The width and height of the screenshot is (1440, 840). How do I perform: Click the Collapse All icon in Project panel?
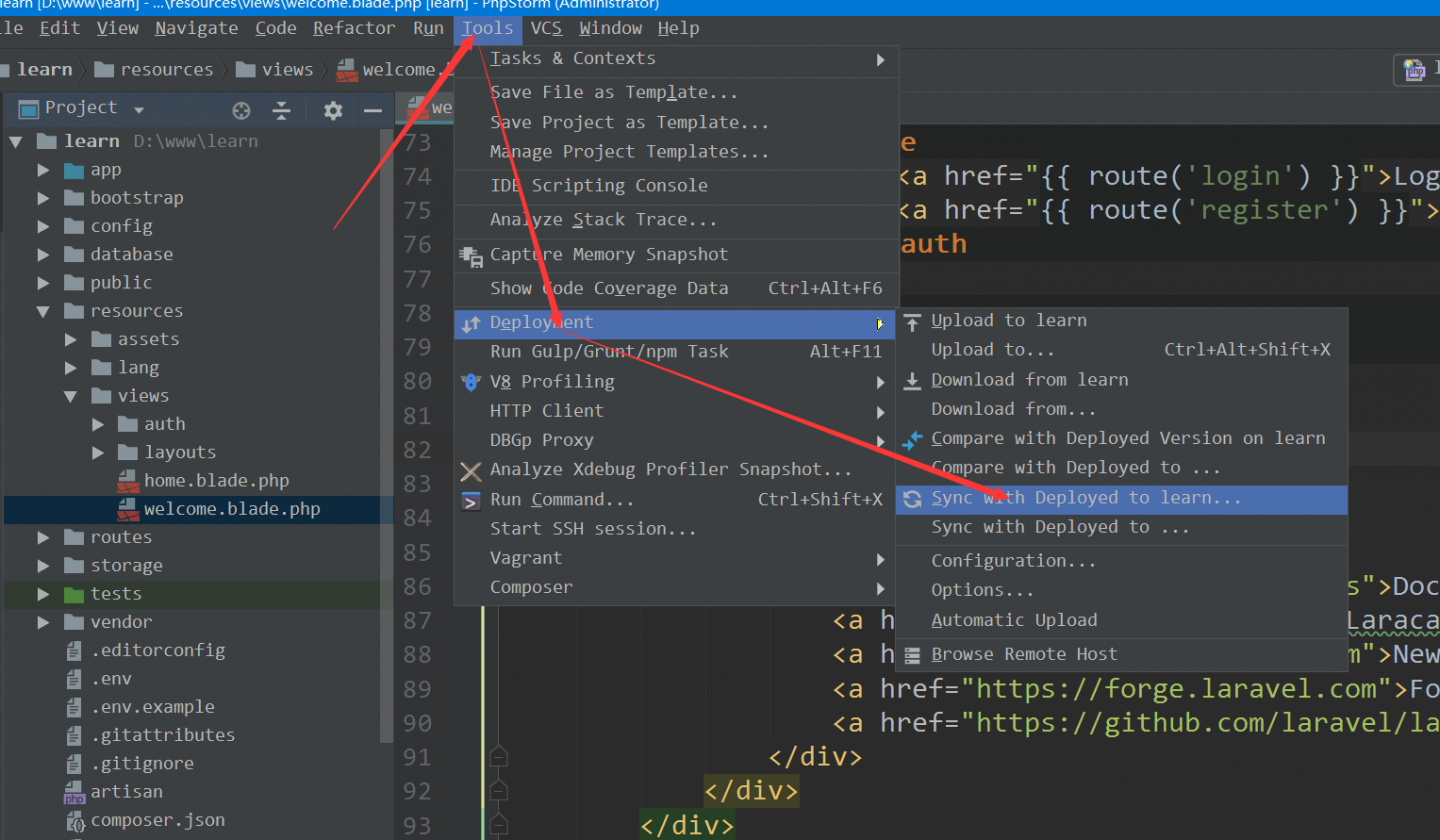click(282, 110)
